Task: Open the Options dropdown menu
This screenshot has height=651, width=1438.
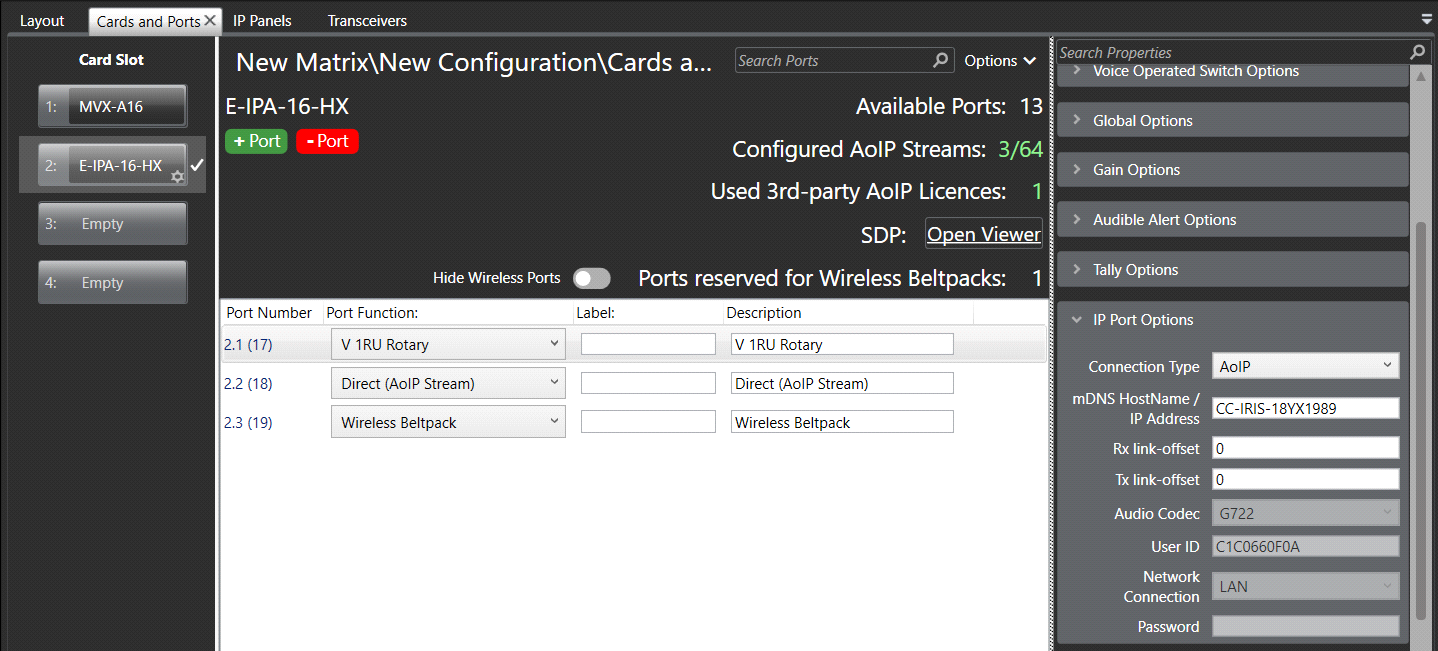Action: click(x=999, y=61)
